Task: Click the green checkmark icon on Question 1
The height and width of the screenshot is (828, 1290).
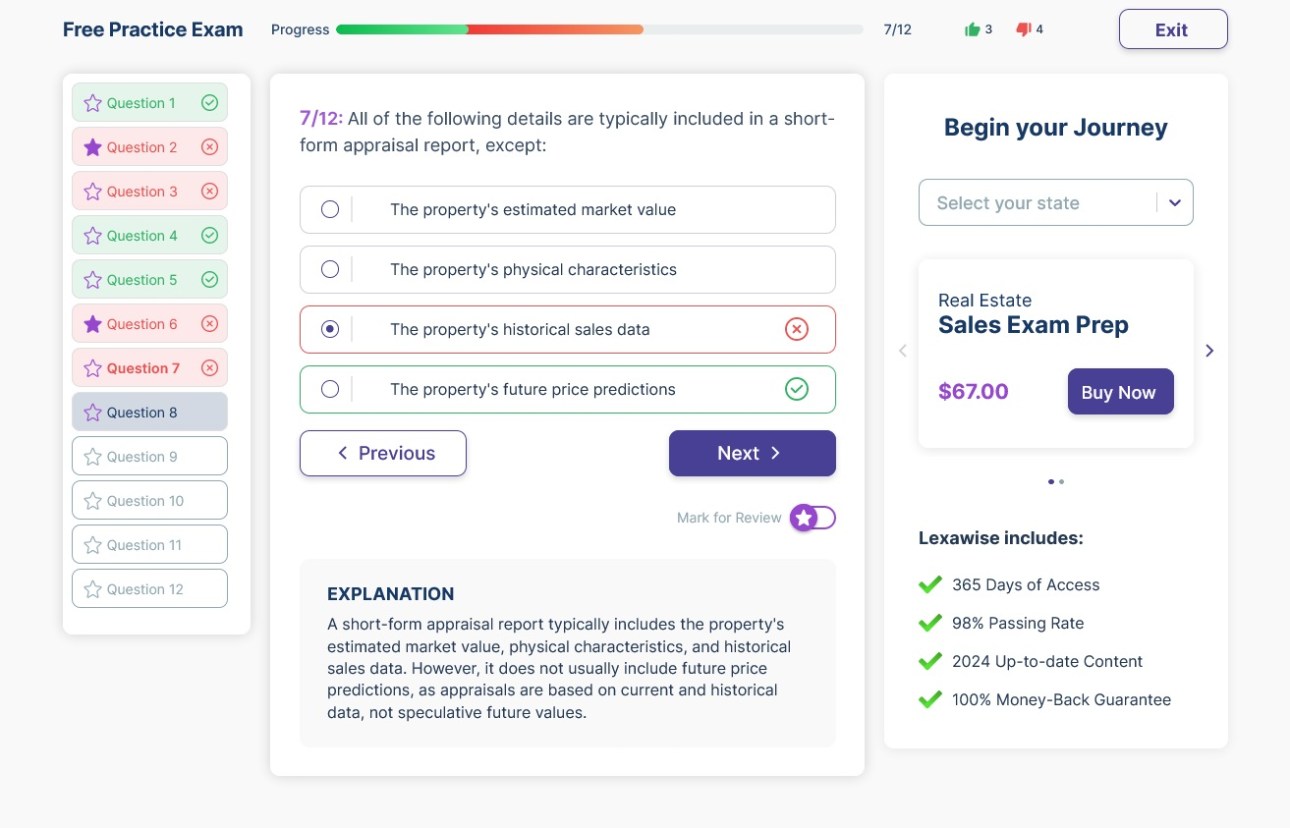Action: tap(209, 103)
